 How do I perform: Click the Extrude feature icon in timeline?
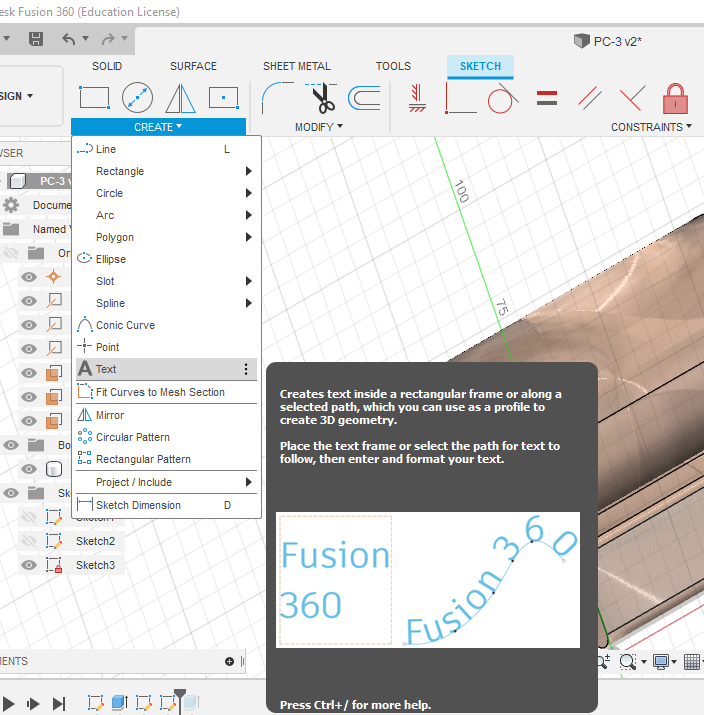[119, 703]
